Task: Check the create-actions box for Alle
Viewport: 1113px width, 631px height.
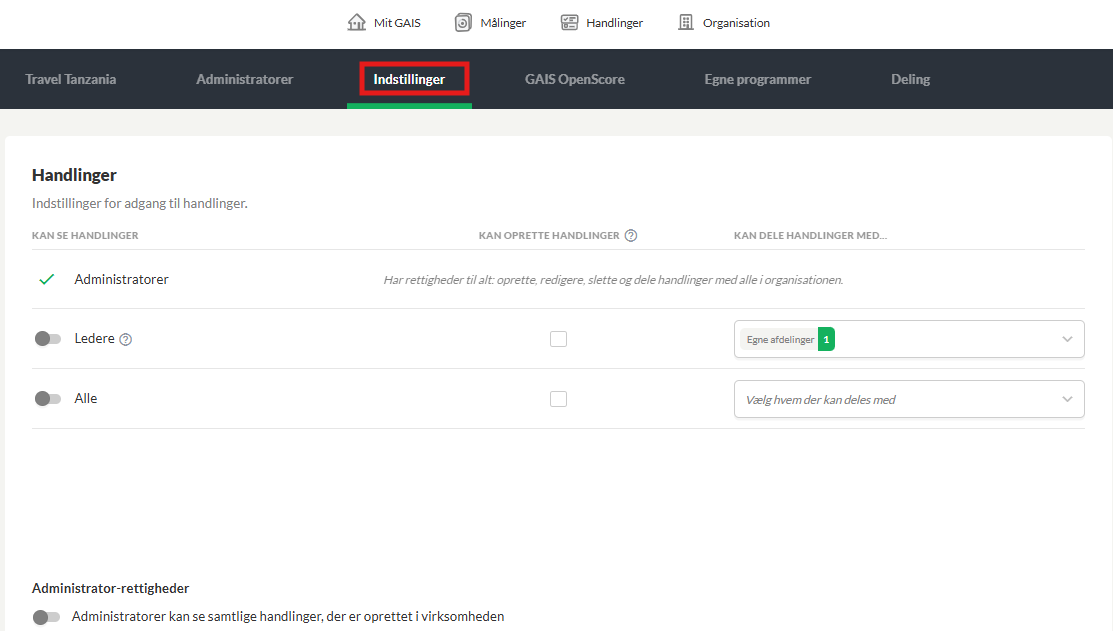Action: (x=559, y=399)
